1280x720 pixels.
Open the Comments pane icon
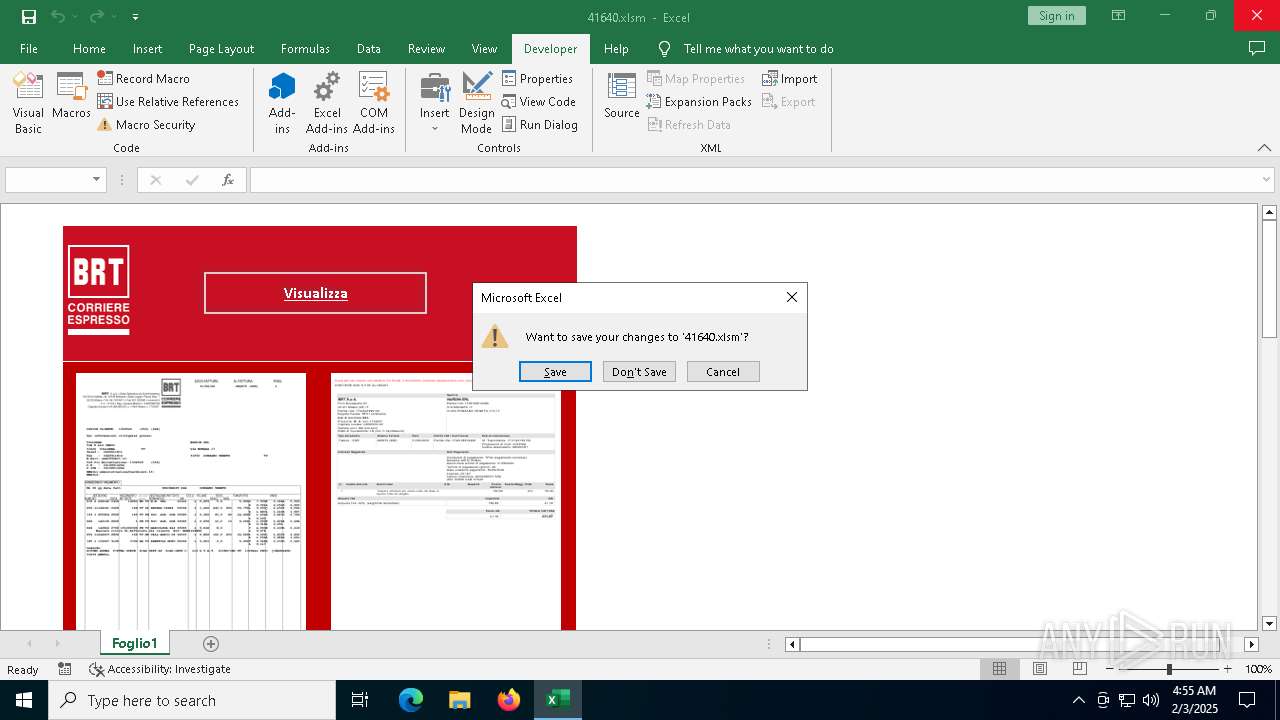1257,48
